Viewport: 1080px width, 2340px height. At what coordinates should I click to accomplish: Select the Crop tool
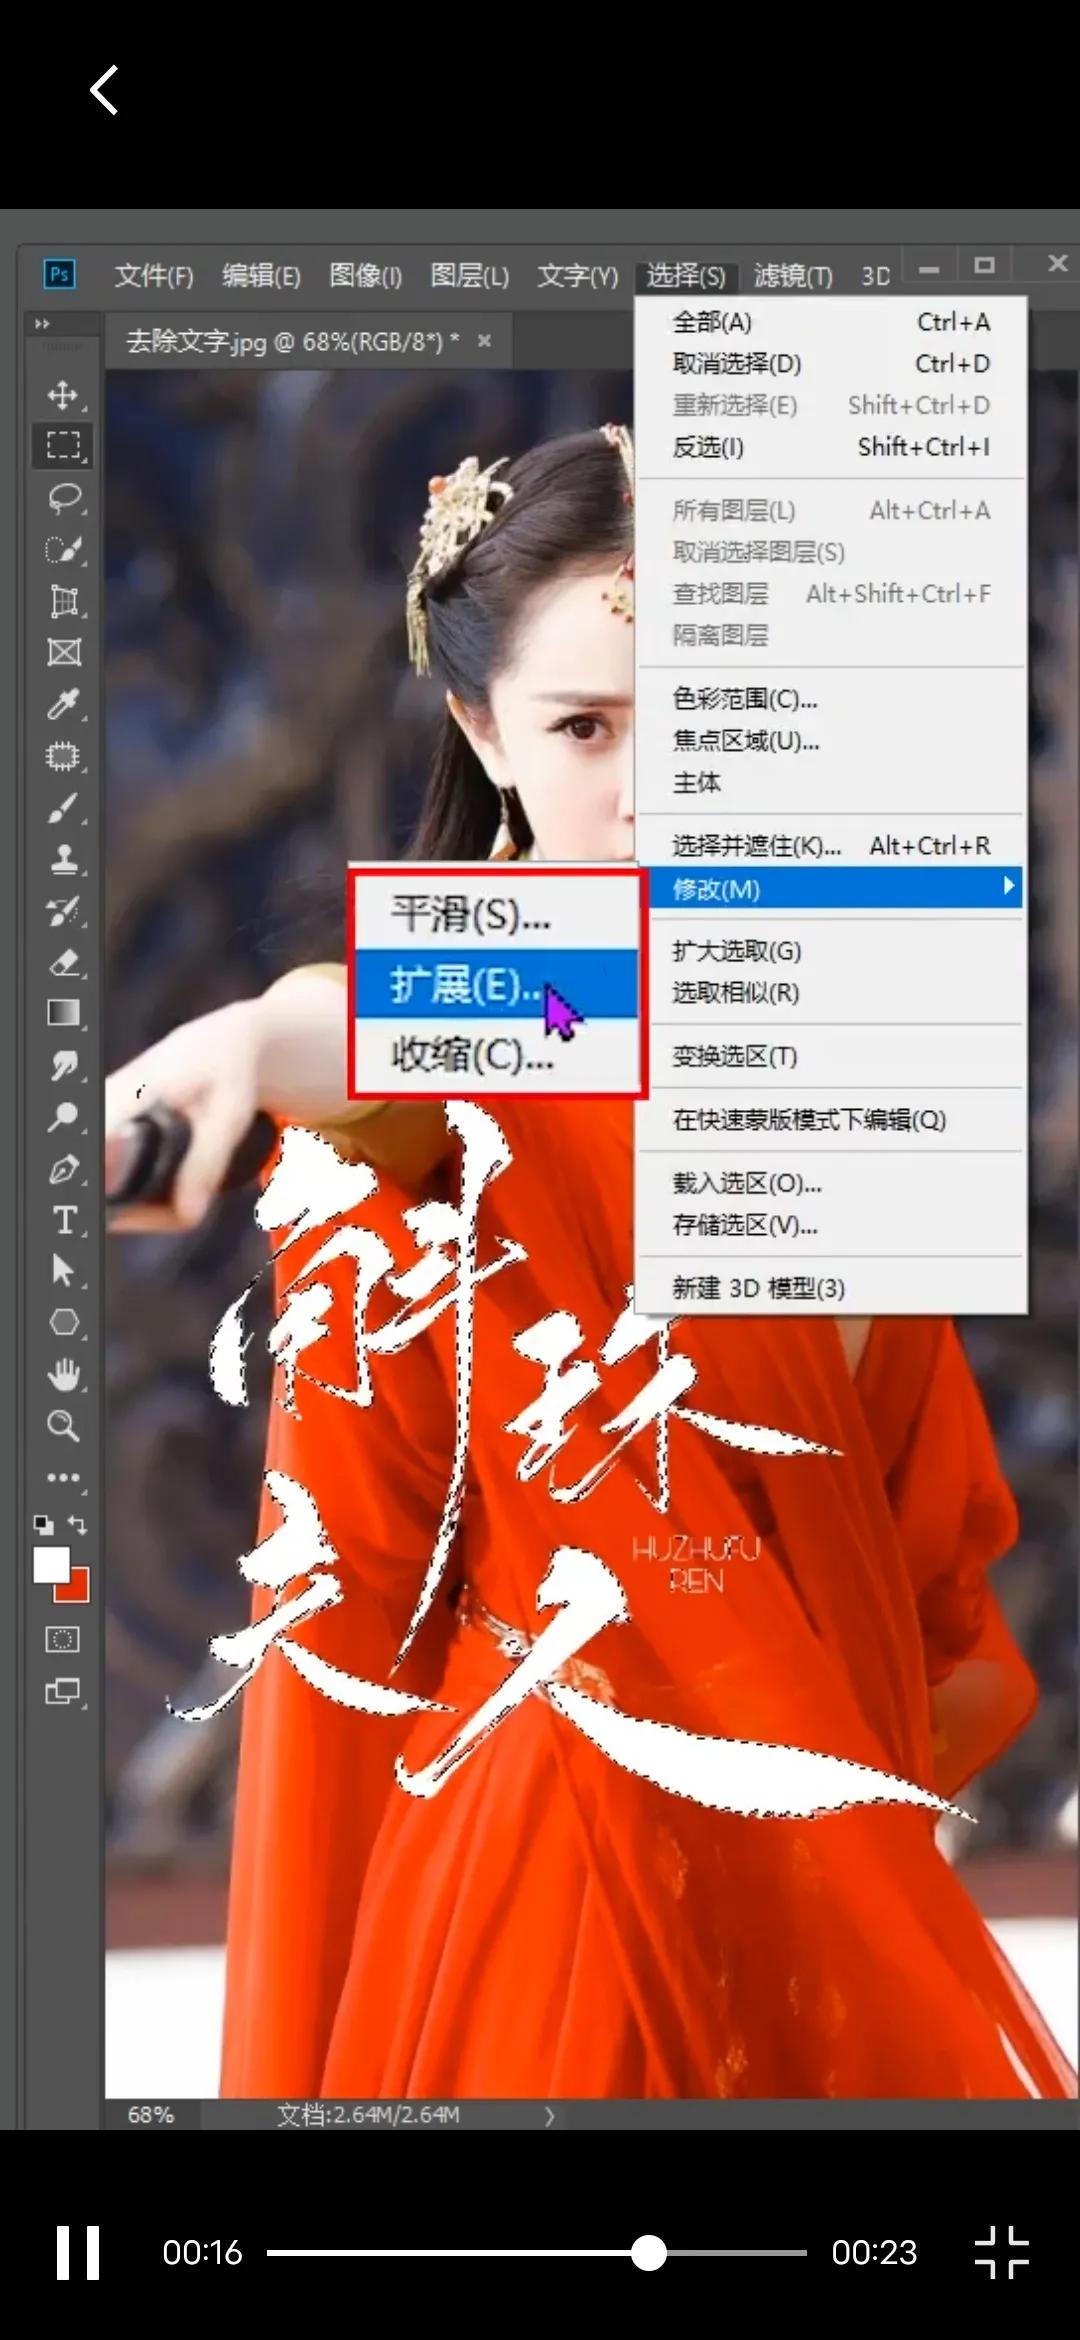[x=64, y=601]
